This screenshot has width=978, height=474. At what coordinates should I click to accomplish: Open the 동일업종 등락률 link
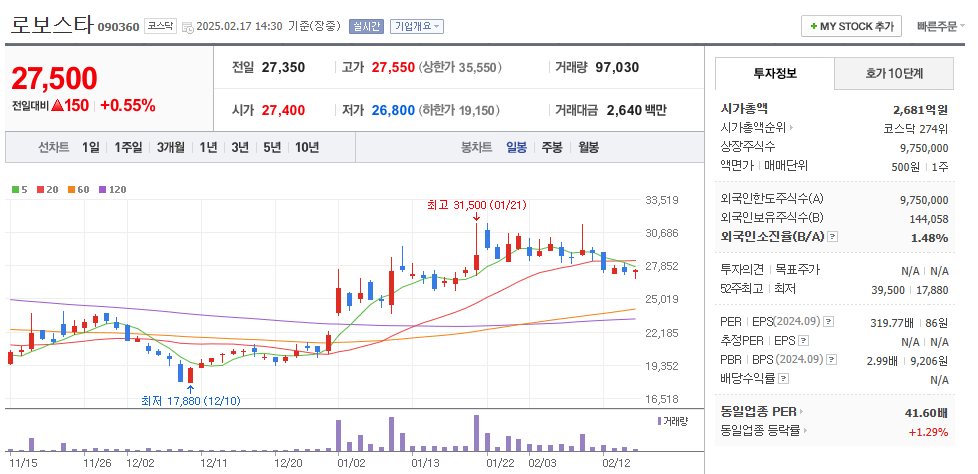[x=761, y=430]
